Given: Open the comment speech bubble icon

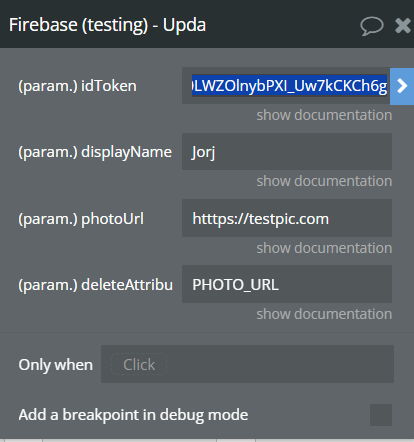Looking at the screenshot, I should [x=372, y=26].
